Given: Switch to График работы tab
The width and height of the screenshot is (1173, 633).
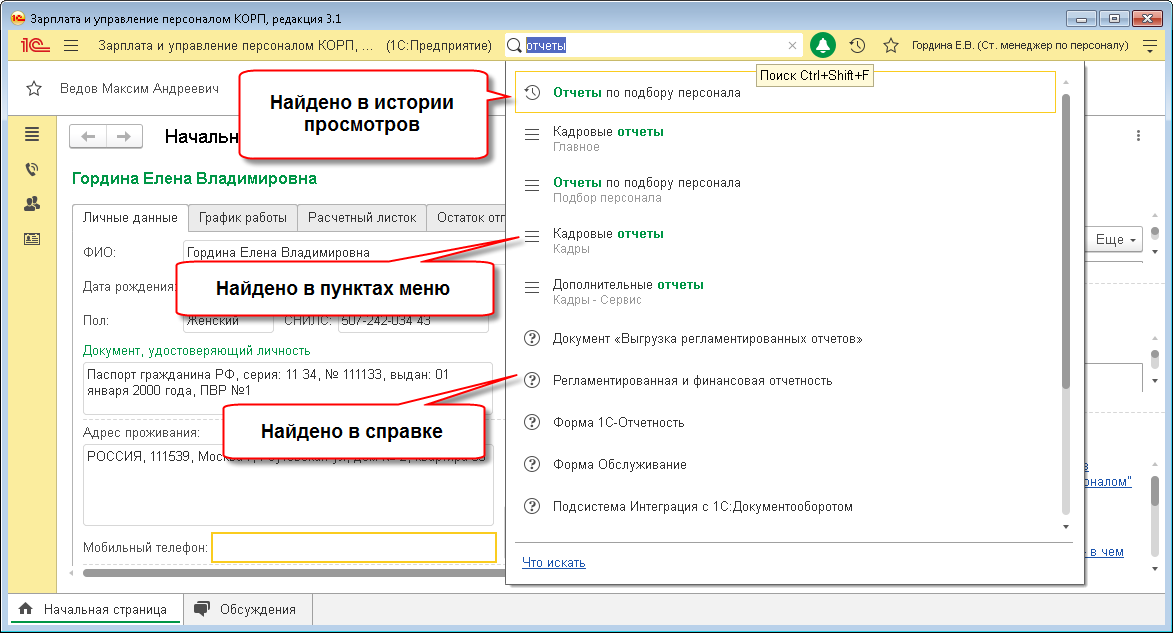Looking at the screenshot, I should (242, 218).
